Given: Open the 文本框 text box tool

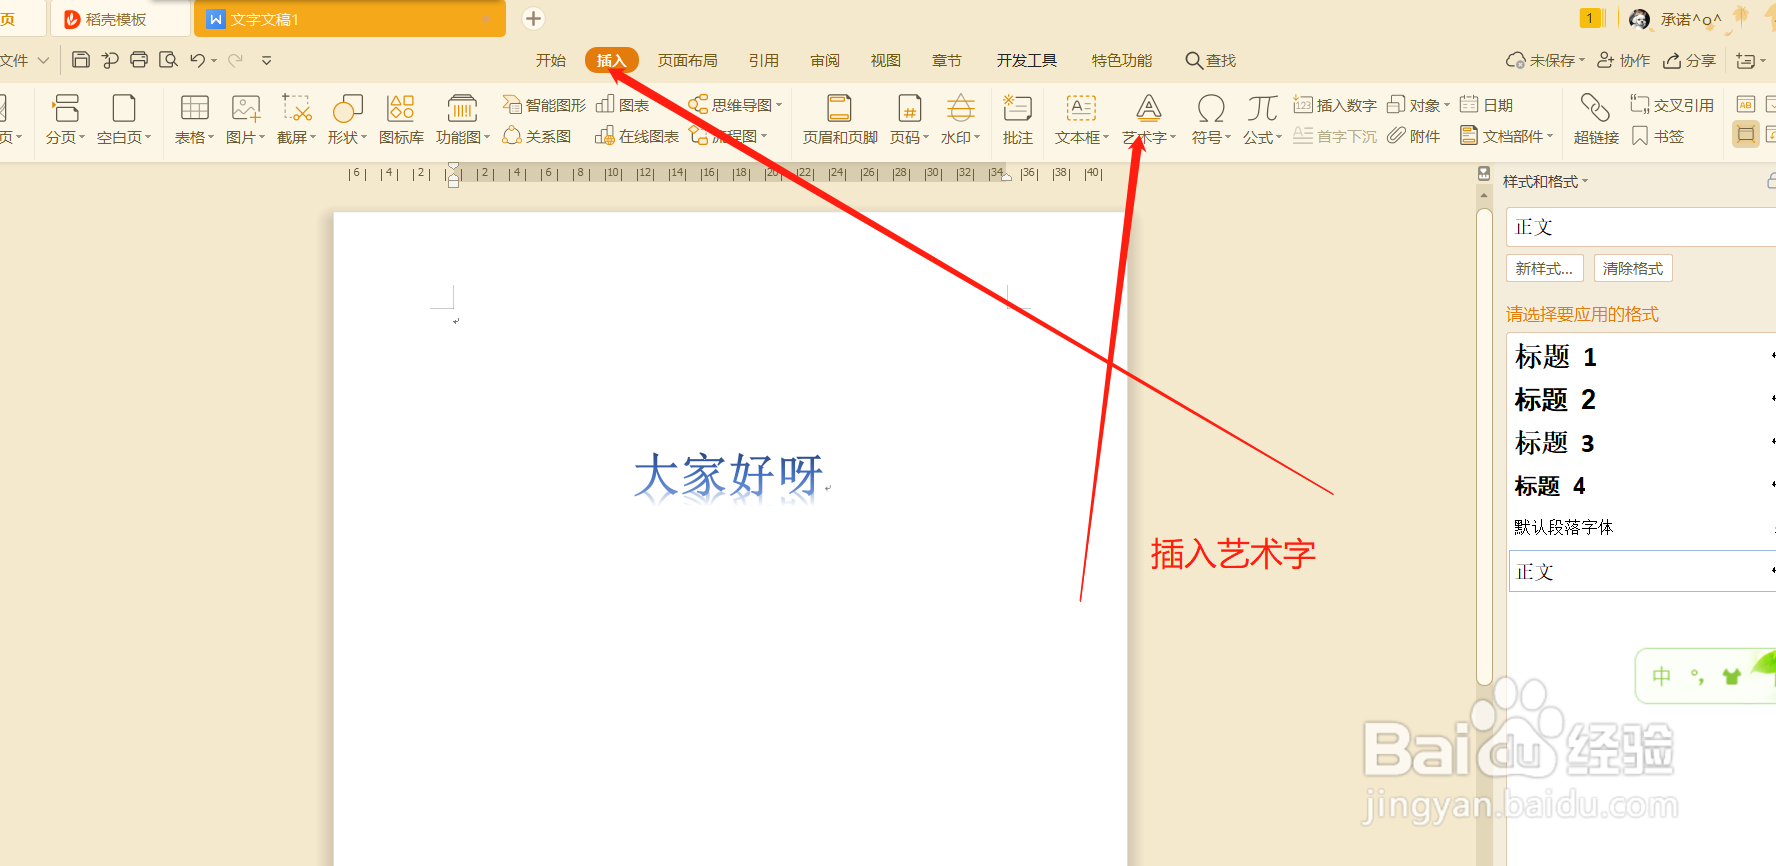Looking at the screenshot, I should coord(1081,119).
